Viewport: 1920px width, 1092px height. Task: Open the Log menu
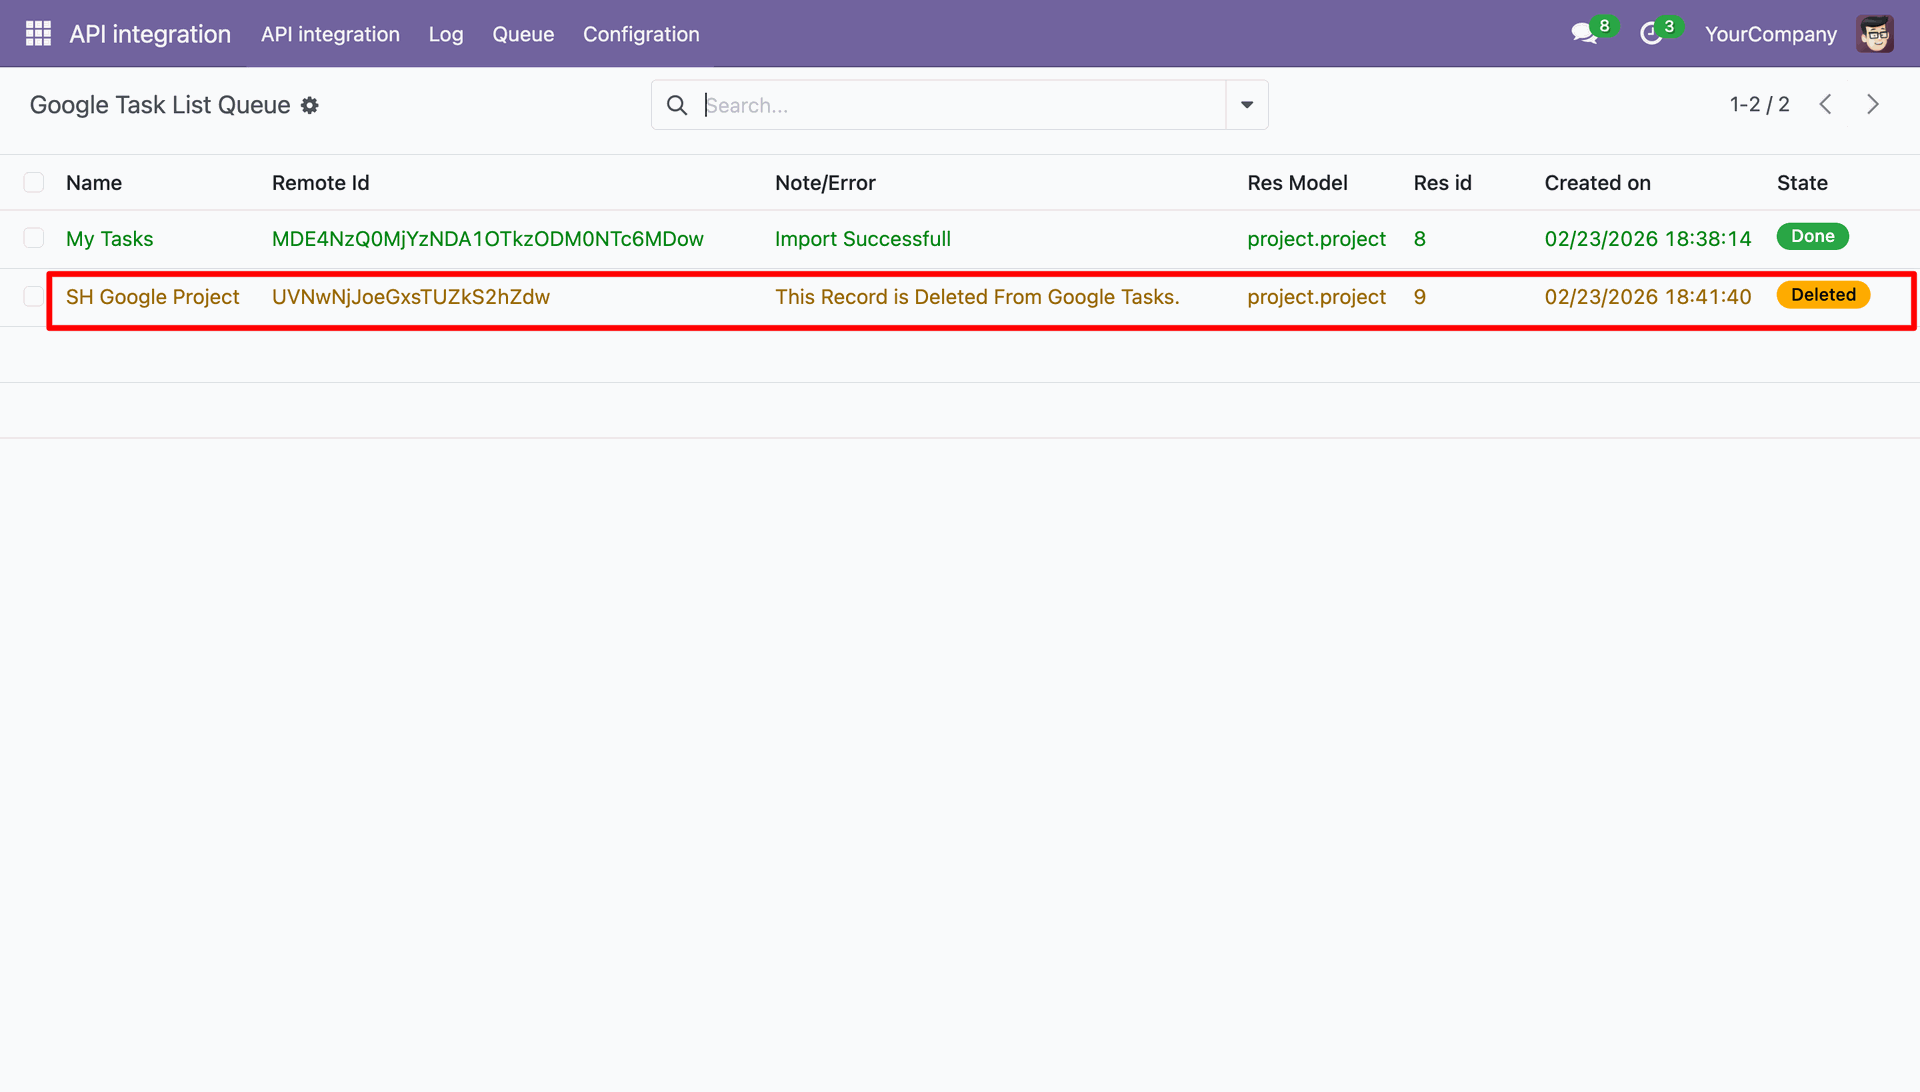[x=446, y=34]
